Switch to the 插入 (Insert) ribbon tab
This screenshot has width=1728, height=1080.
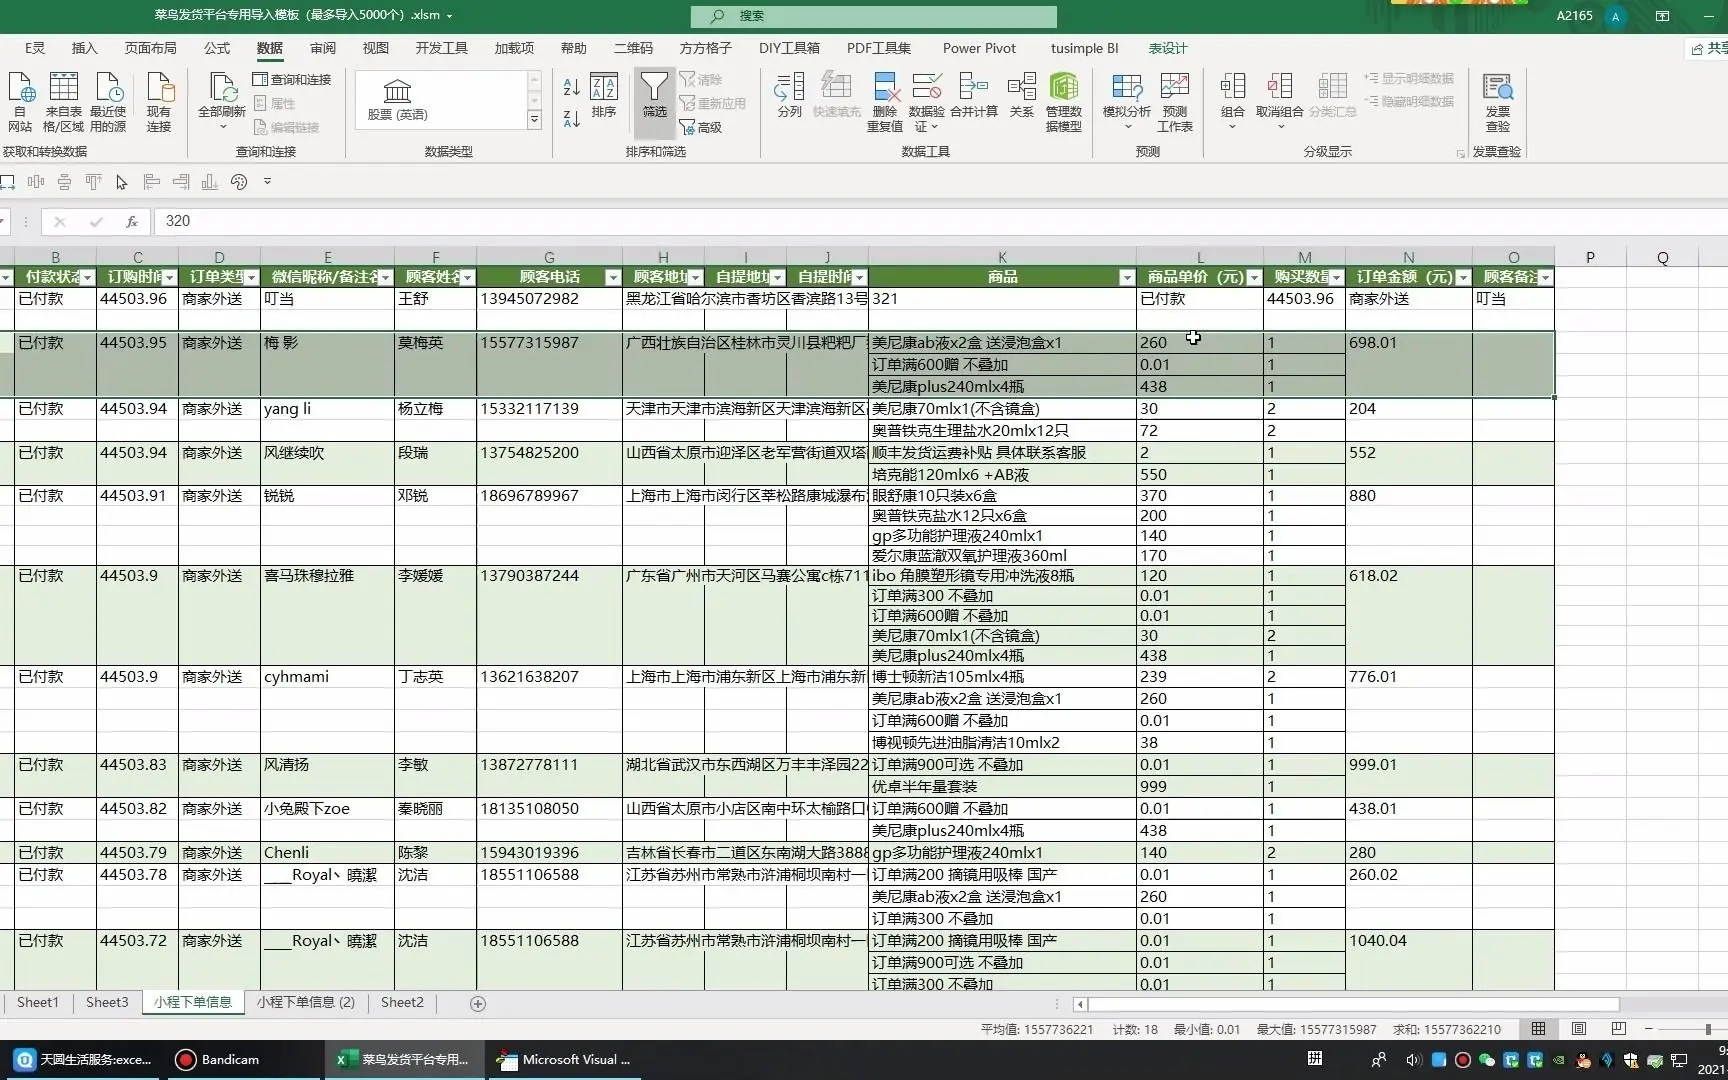[x=85, y=48]
